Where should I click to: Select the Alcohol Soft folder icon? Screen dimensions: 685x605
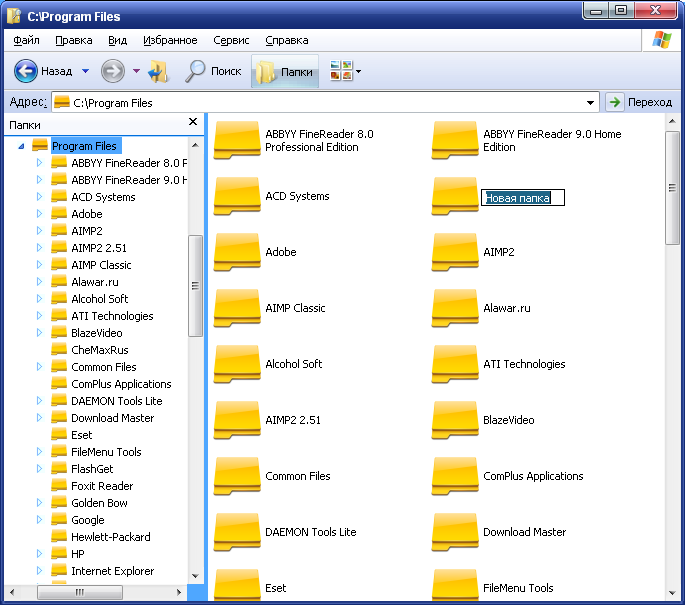237,365
